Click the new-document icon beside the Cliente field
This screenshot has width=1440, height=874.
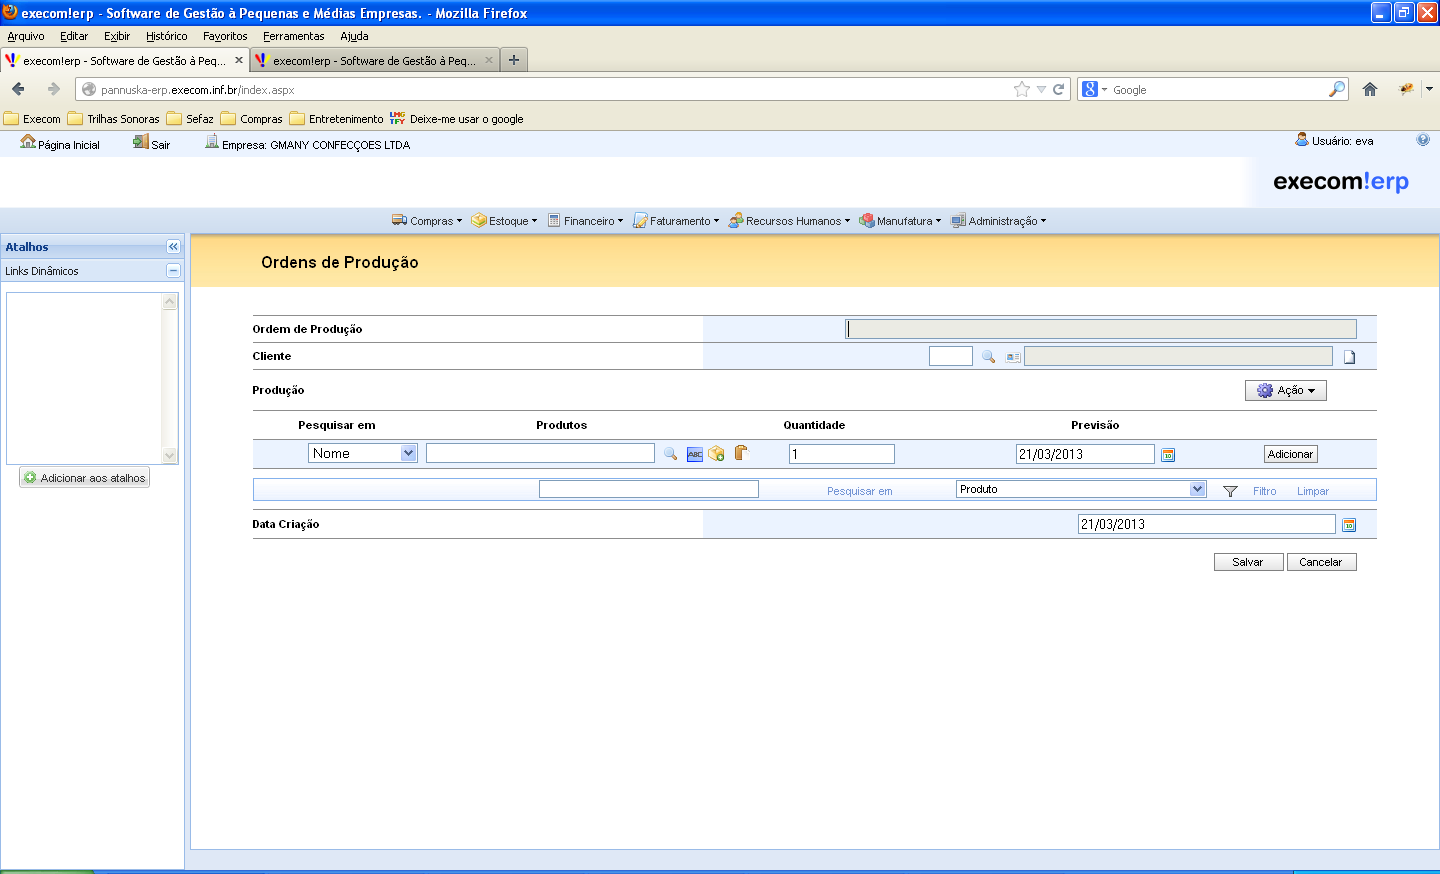tap(1349, 357)
